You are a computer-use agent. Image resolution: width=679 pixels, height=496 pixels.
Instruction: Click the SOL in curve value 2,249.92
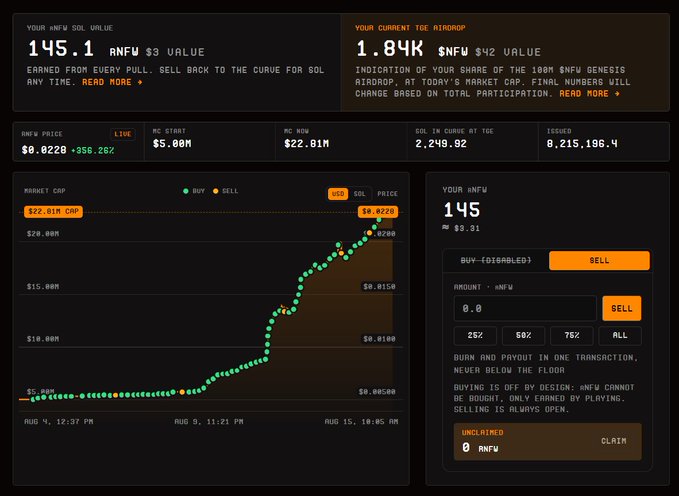coord(441,144)
